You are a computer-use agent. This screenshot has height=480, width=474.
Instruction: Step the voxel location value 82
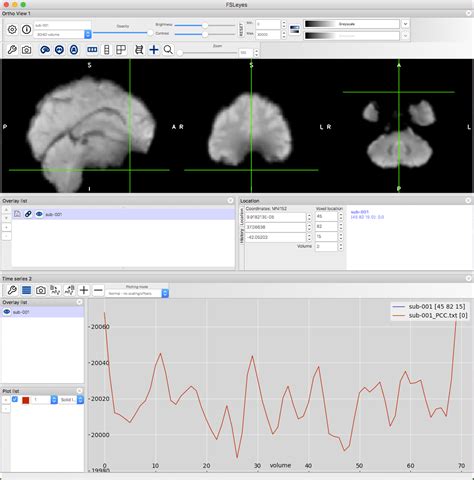341,226
